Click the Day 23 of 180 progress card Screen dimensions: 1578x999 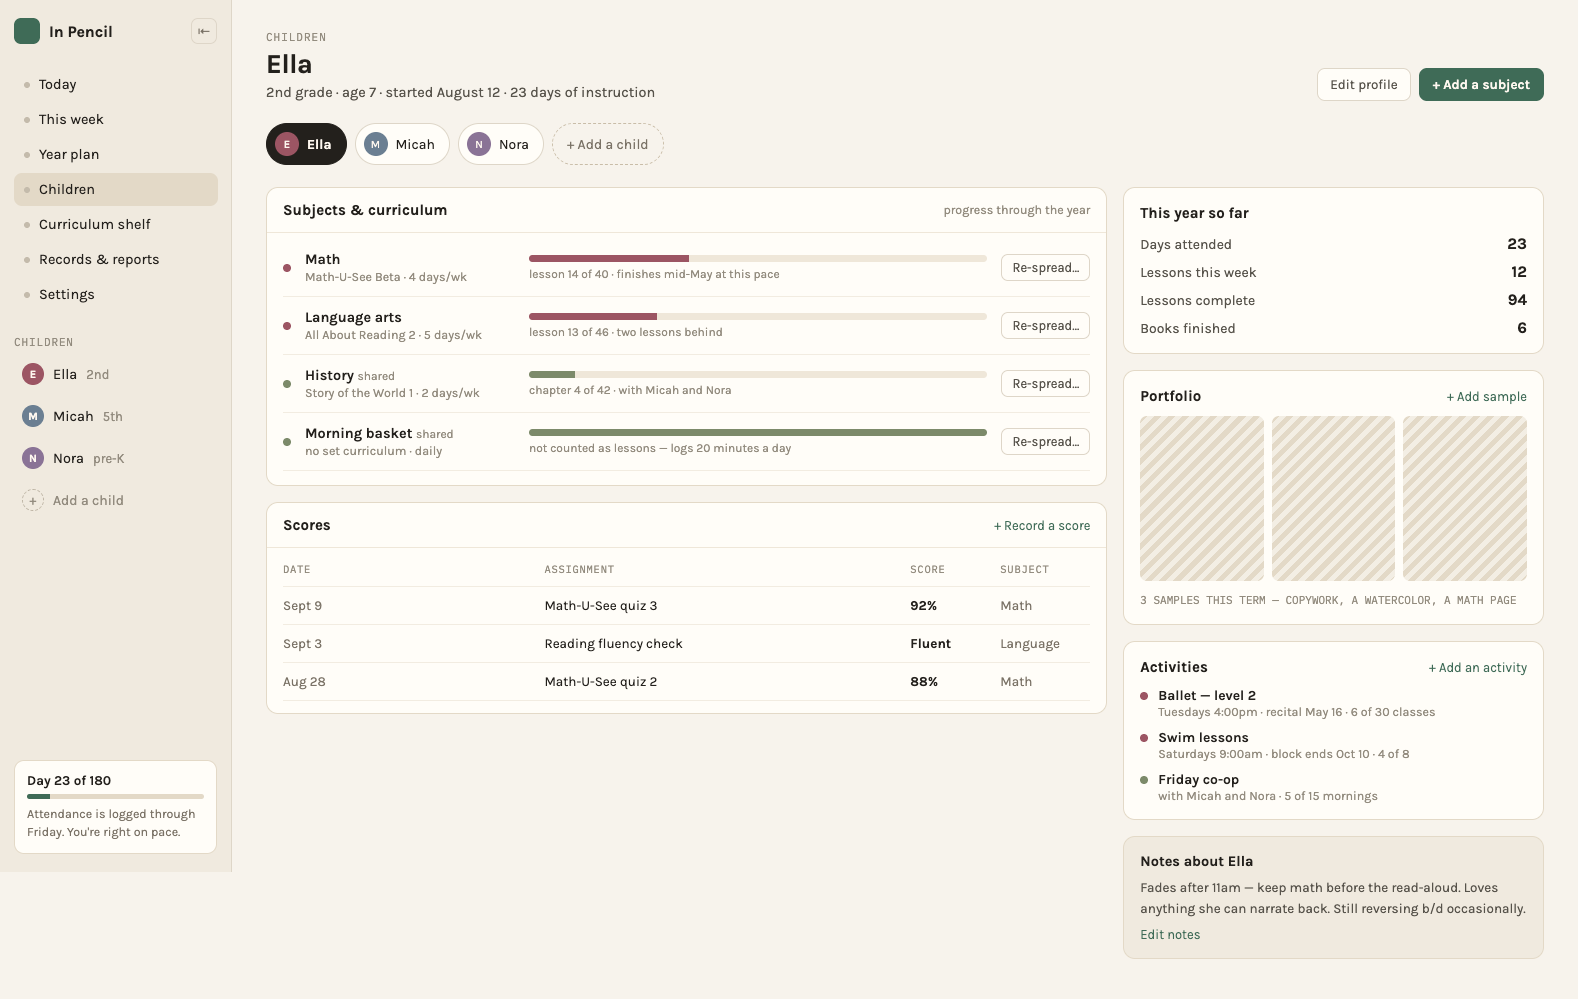coord(116,807)
